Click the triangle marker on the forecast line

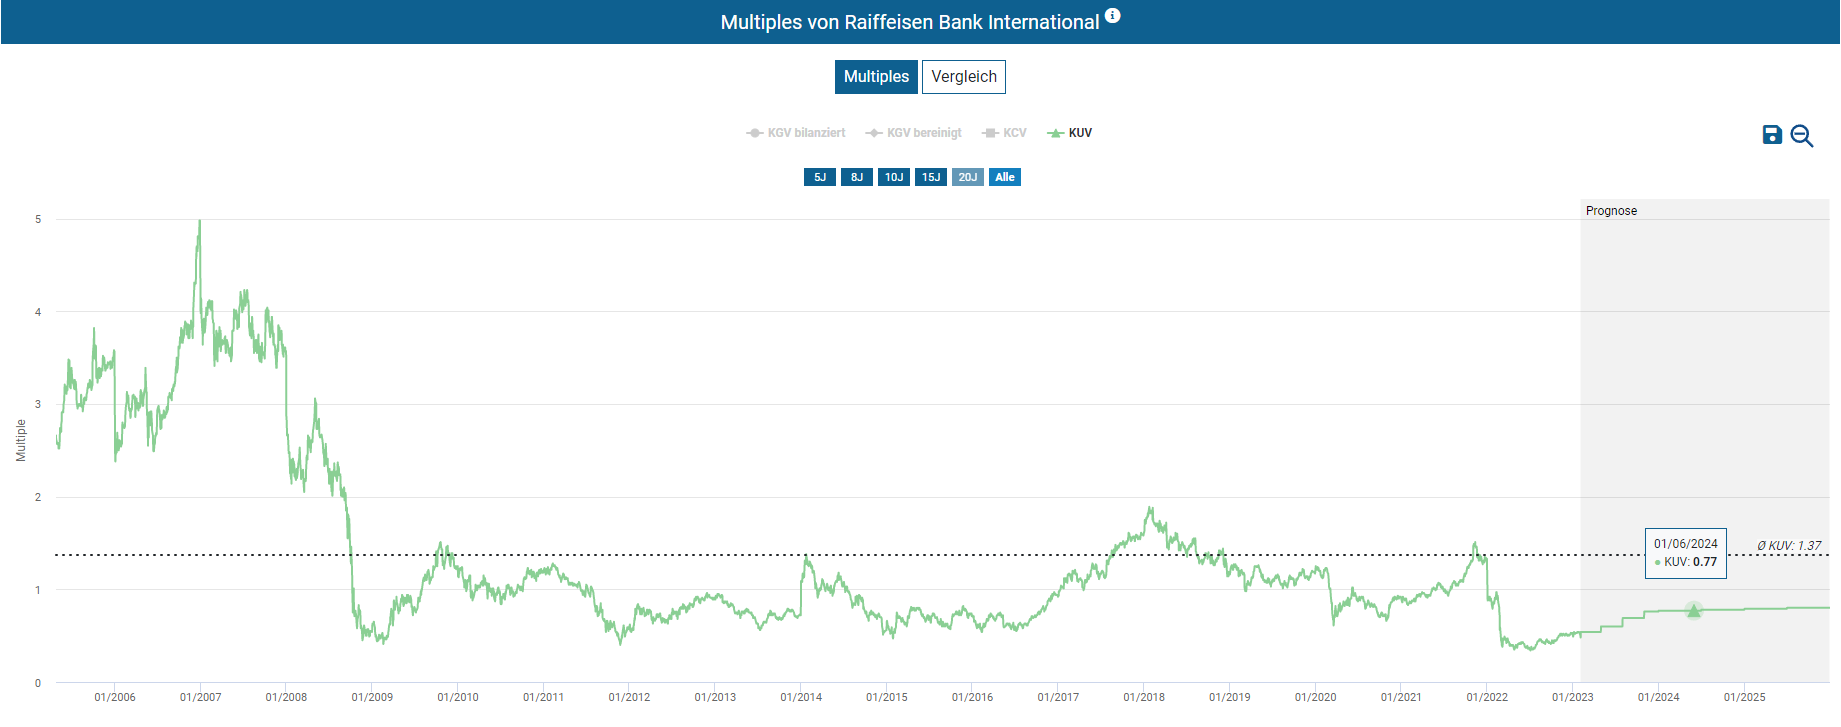[1693, 610]
